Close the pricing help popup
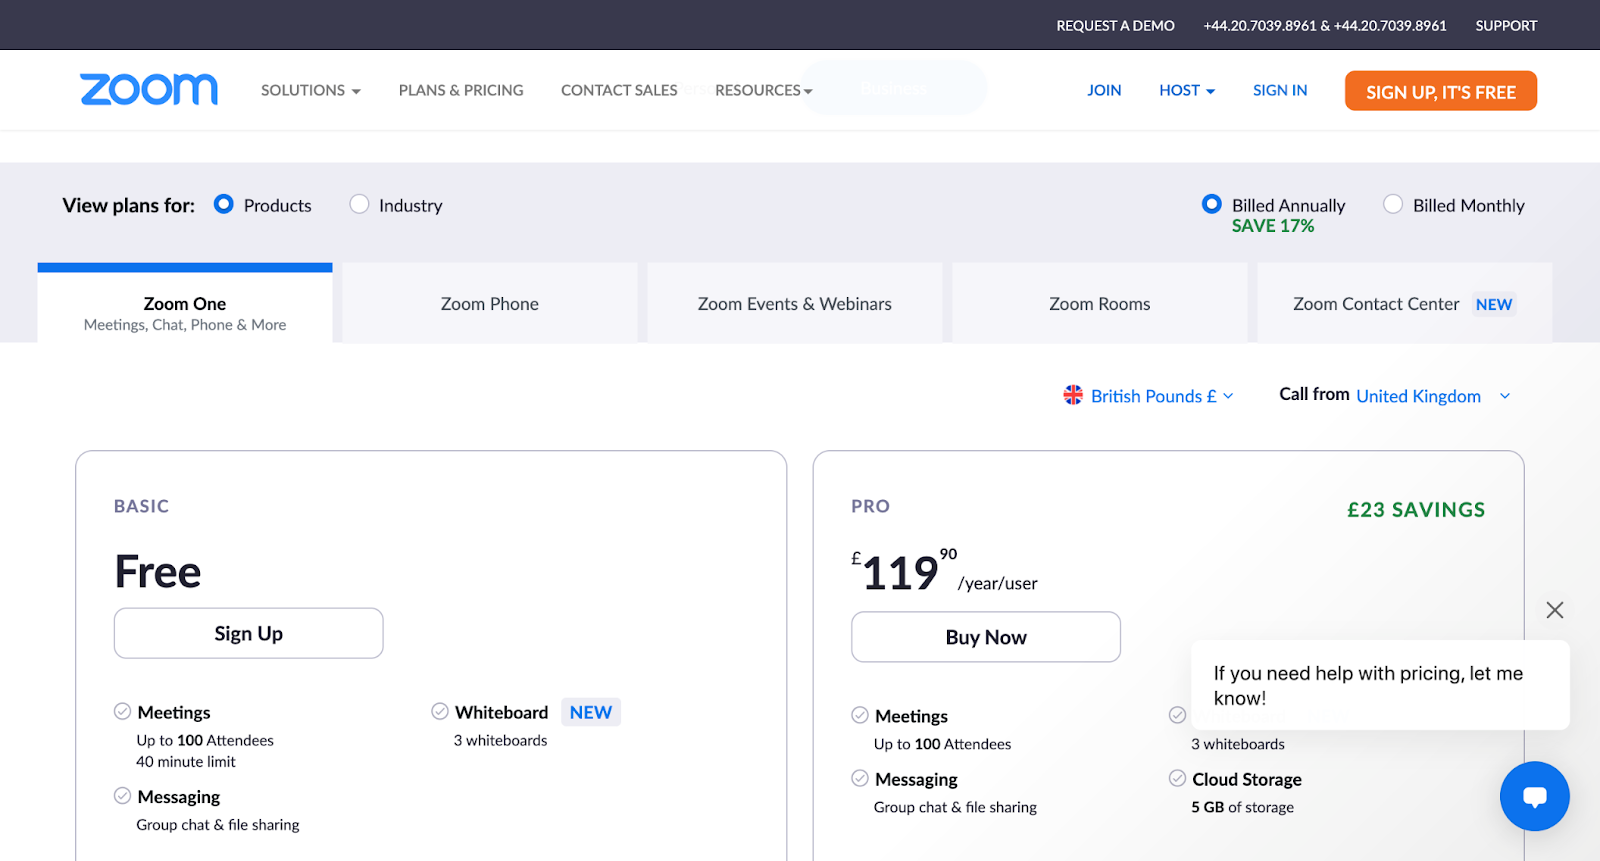1600x861 pixels. 1554,610
